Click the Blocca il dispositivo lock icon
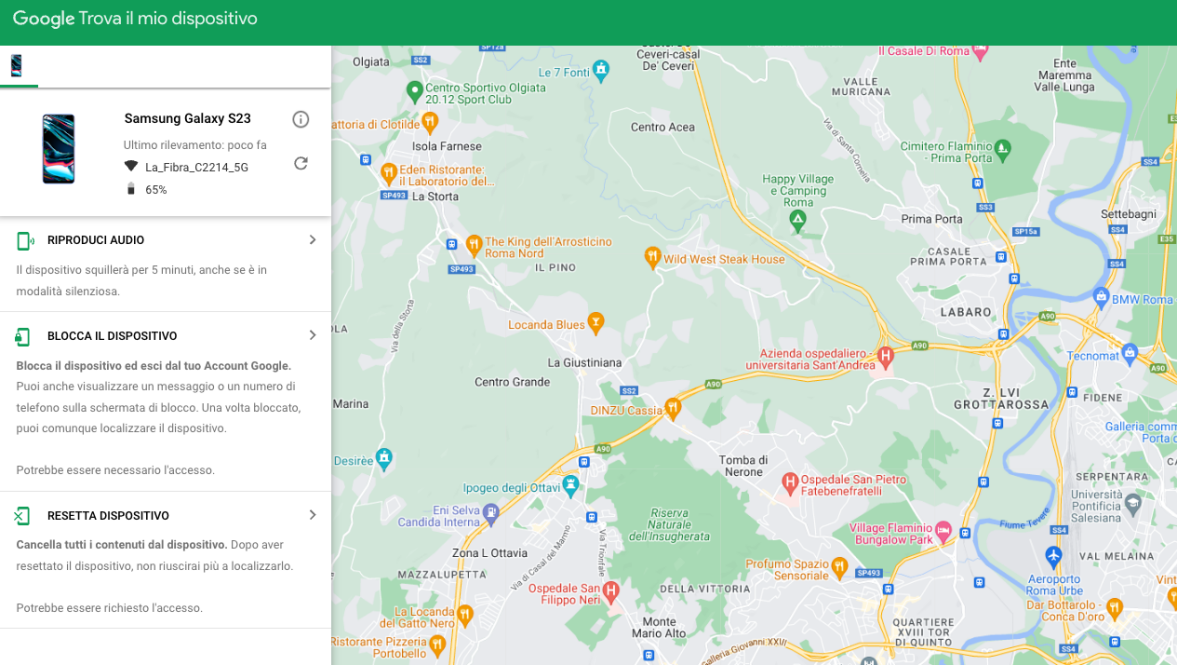Screen dimensions: 1177x665 (x=22, y=336)
